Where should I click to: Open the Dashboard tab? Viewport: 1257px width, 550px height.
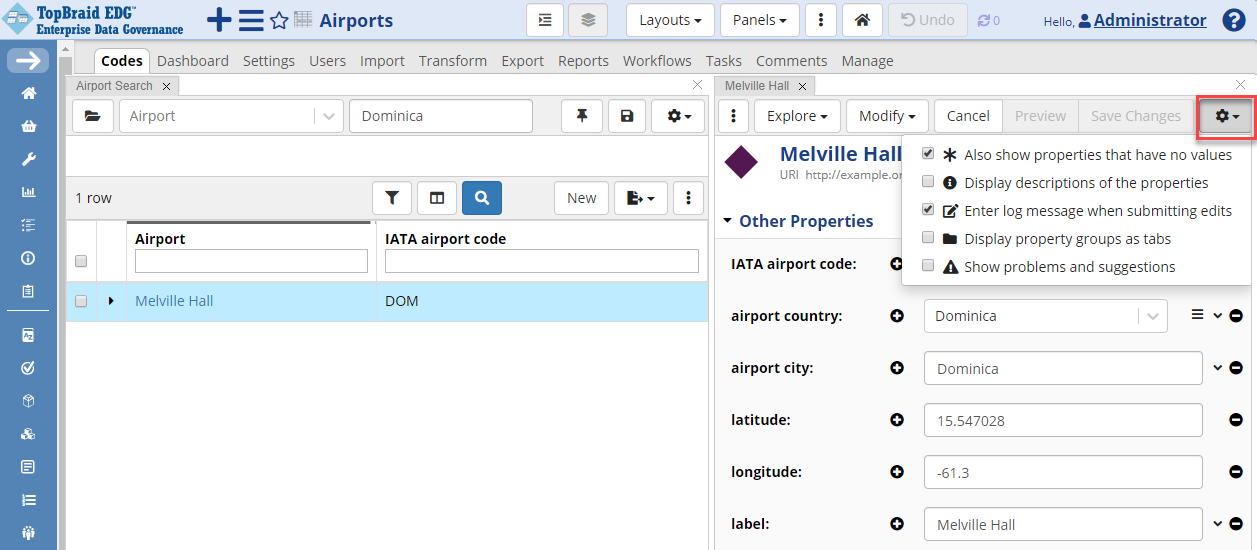193,61
